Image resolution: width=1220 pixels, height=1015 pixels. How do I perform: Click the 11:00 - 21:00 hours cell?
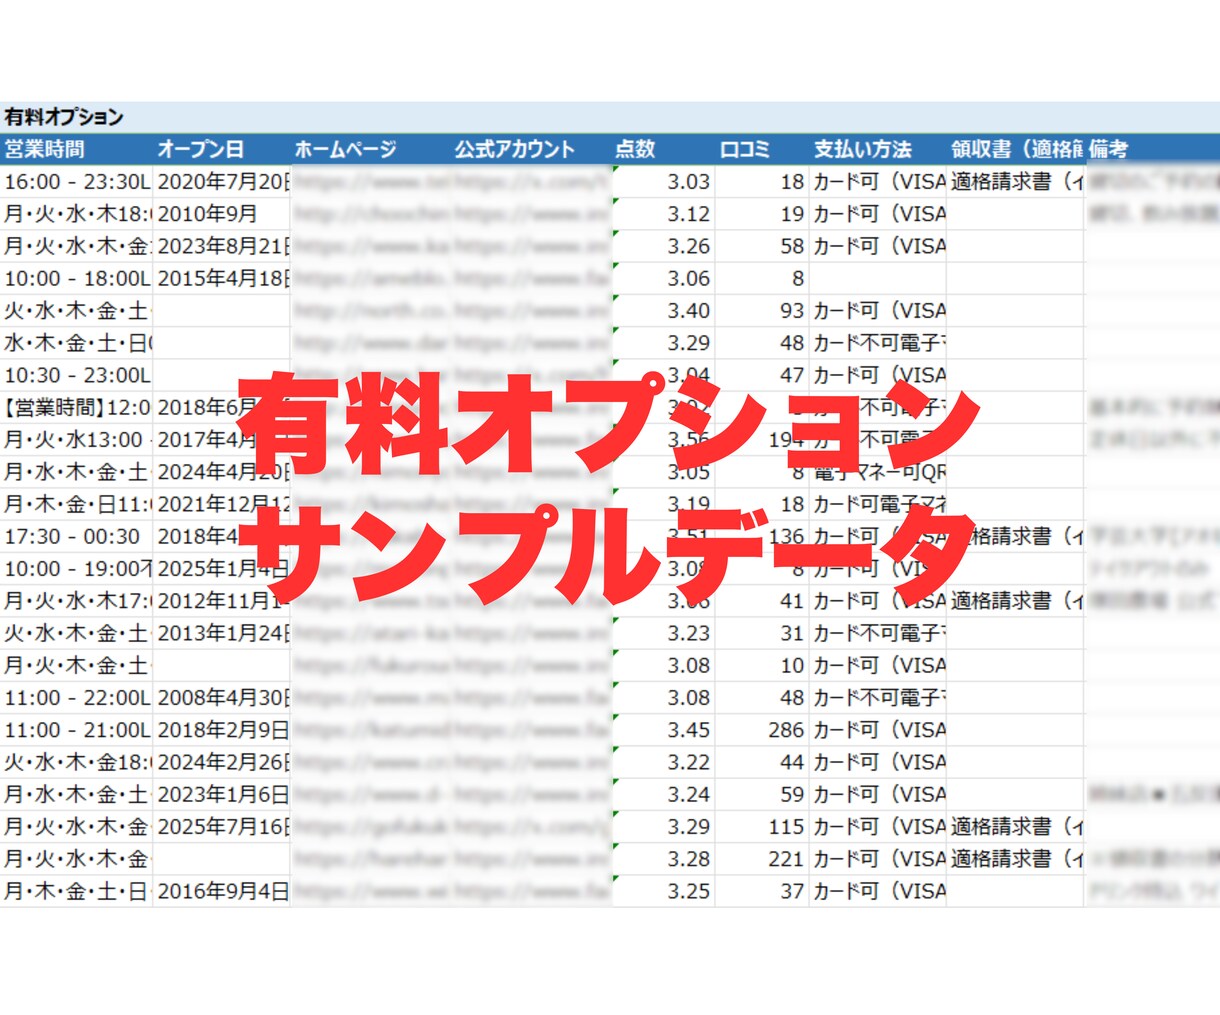click(x=76, y=730)
